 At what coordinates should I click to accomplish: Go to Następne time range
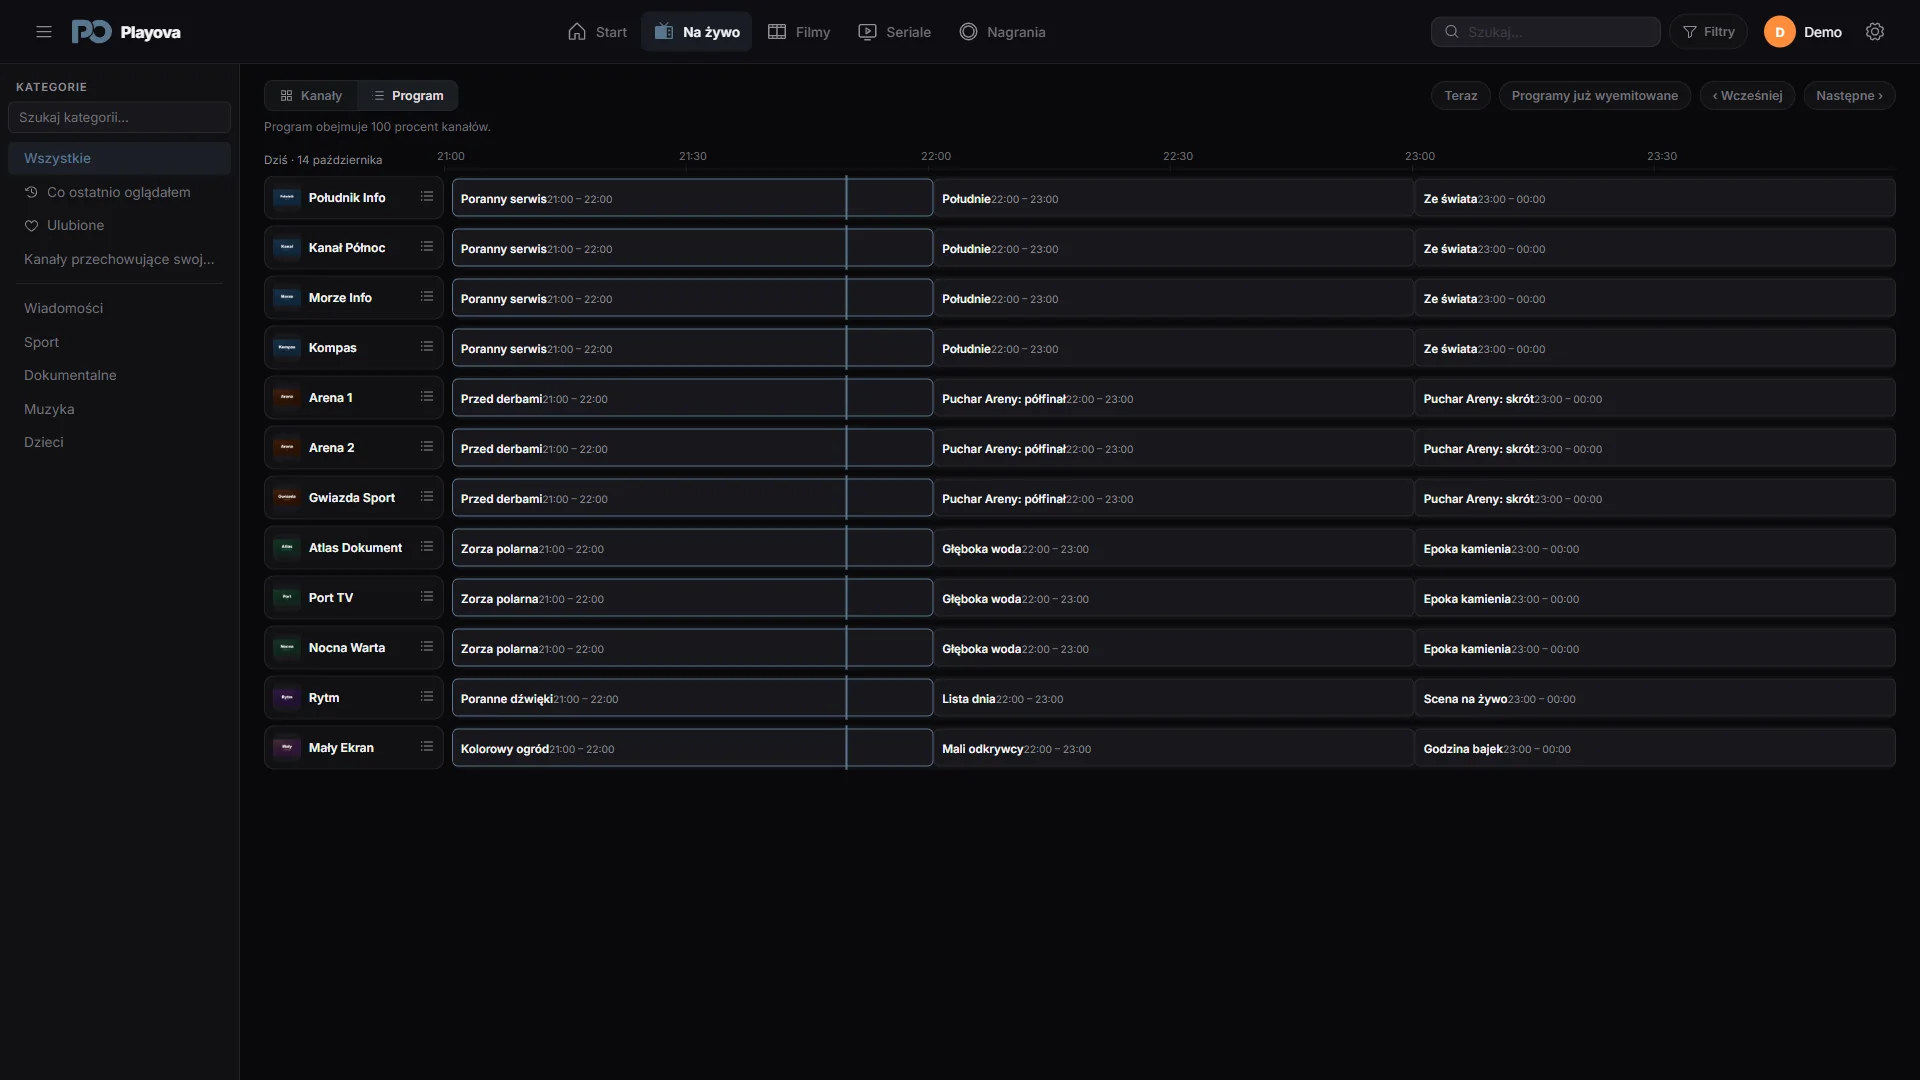coord(1849,96)
